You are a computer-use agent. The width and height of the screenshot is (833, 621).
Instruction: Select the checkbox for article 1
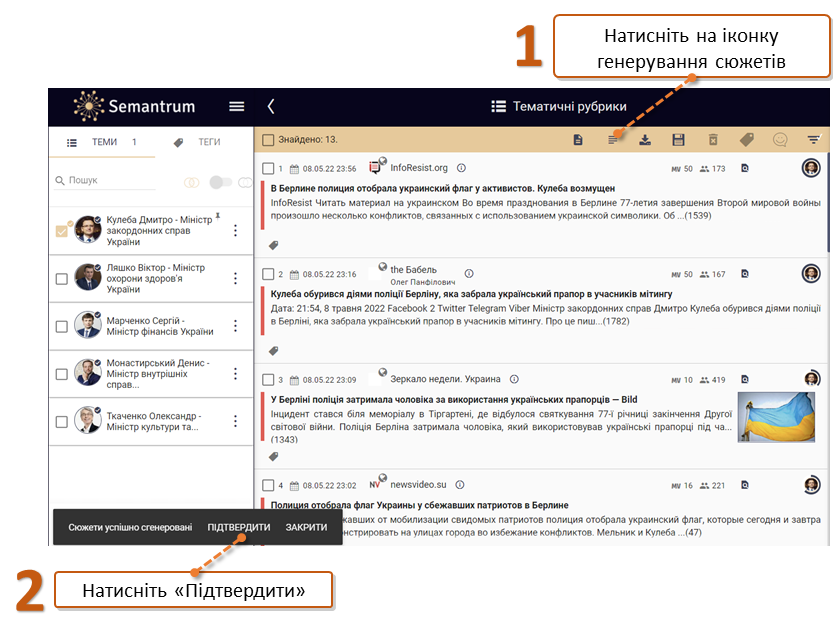coord(268,168)
